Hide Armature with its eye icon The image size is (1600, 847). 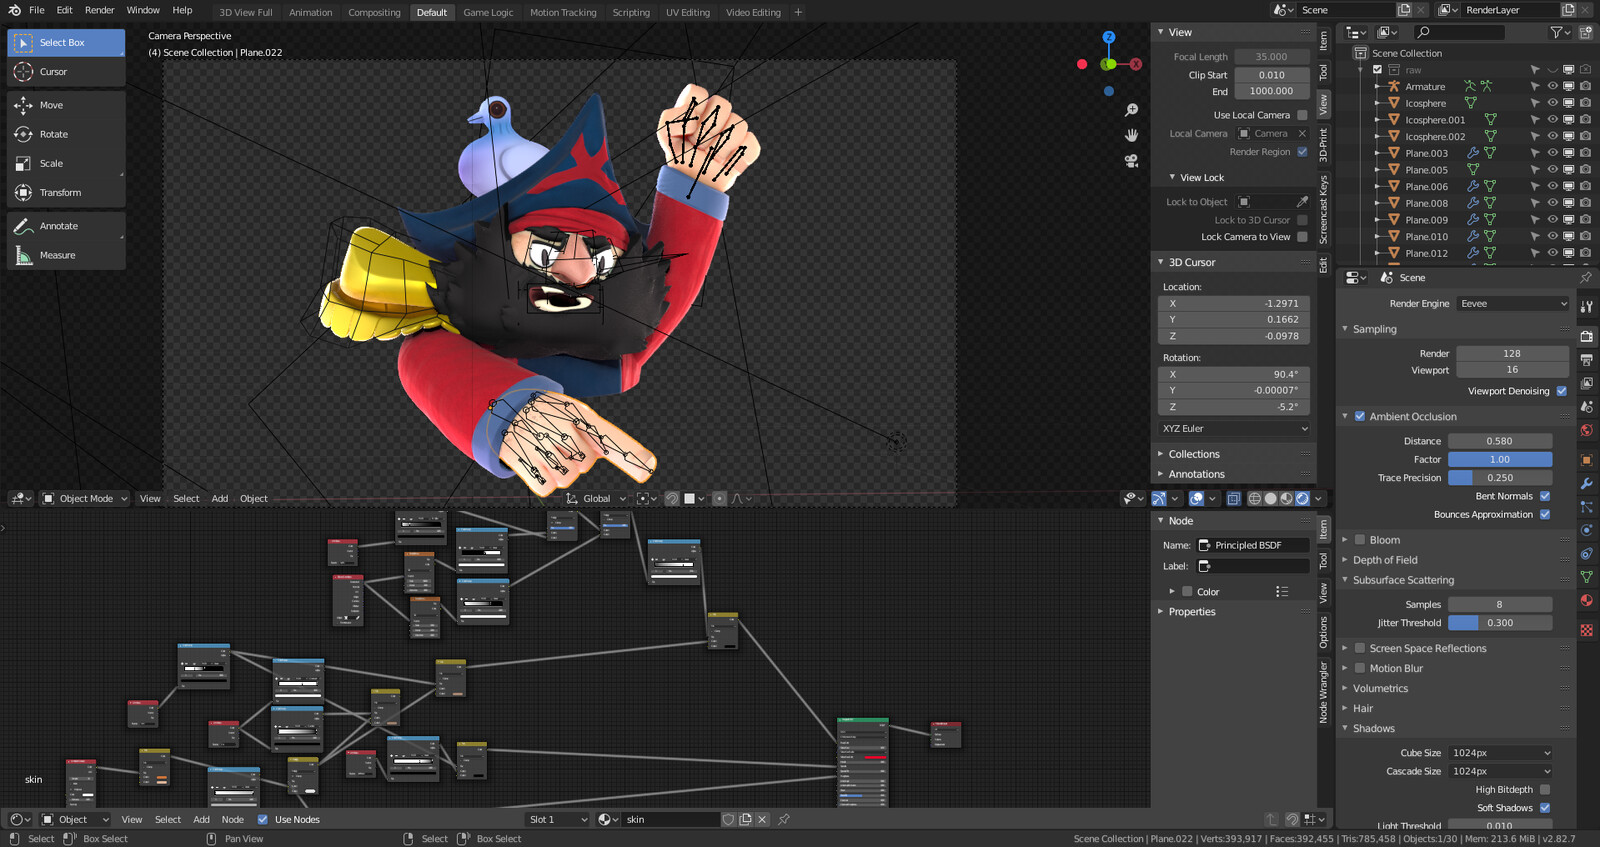(x=1553, y=87)
